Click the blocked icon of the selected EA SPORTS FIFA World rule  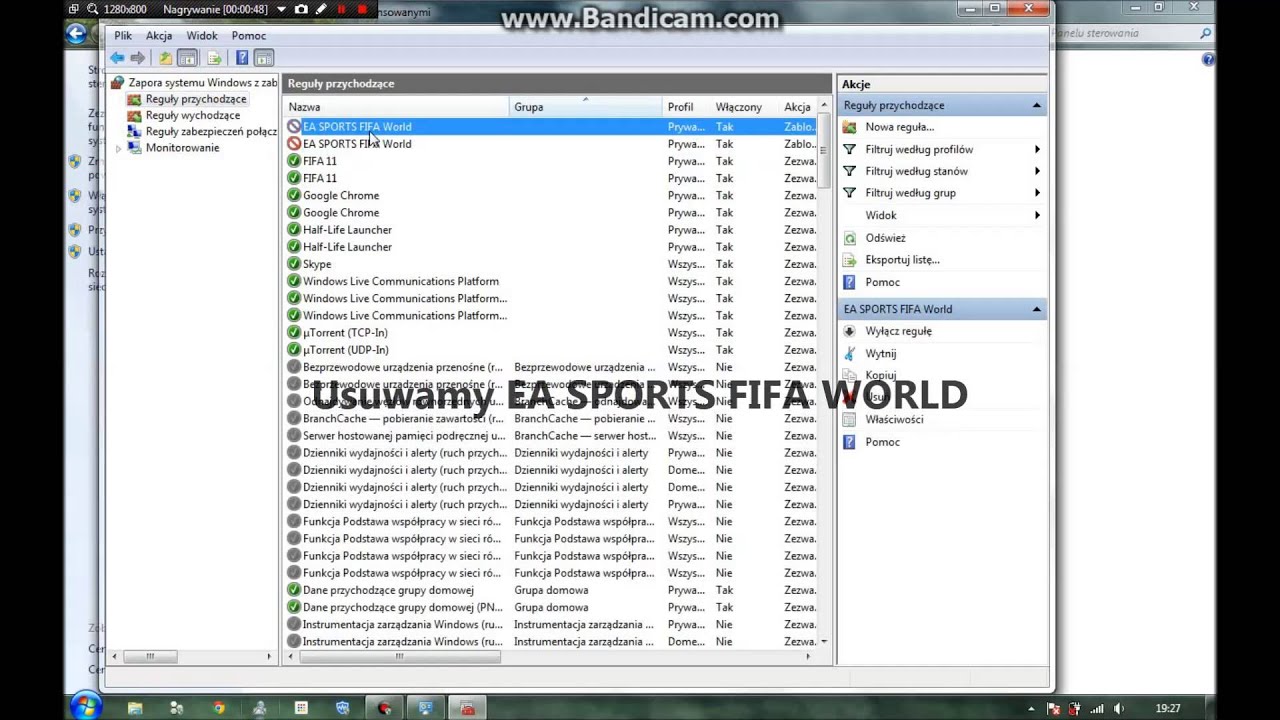pos(294,127)
